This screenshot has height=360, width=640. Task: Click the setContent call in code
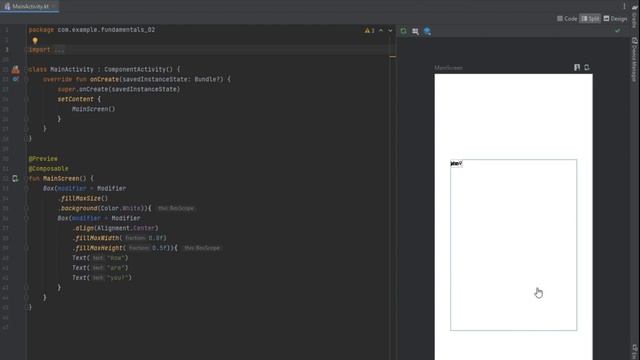coord(76,99)
